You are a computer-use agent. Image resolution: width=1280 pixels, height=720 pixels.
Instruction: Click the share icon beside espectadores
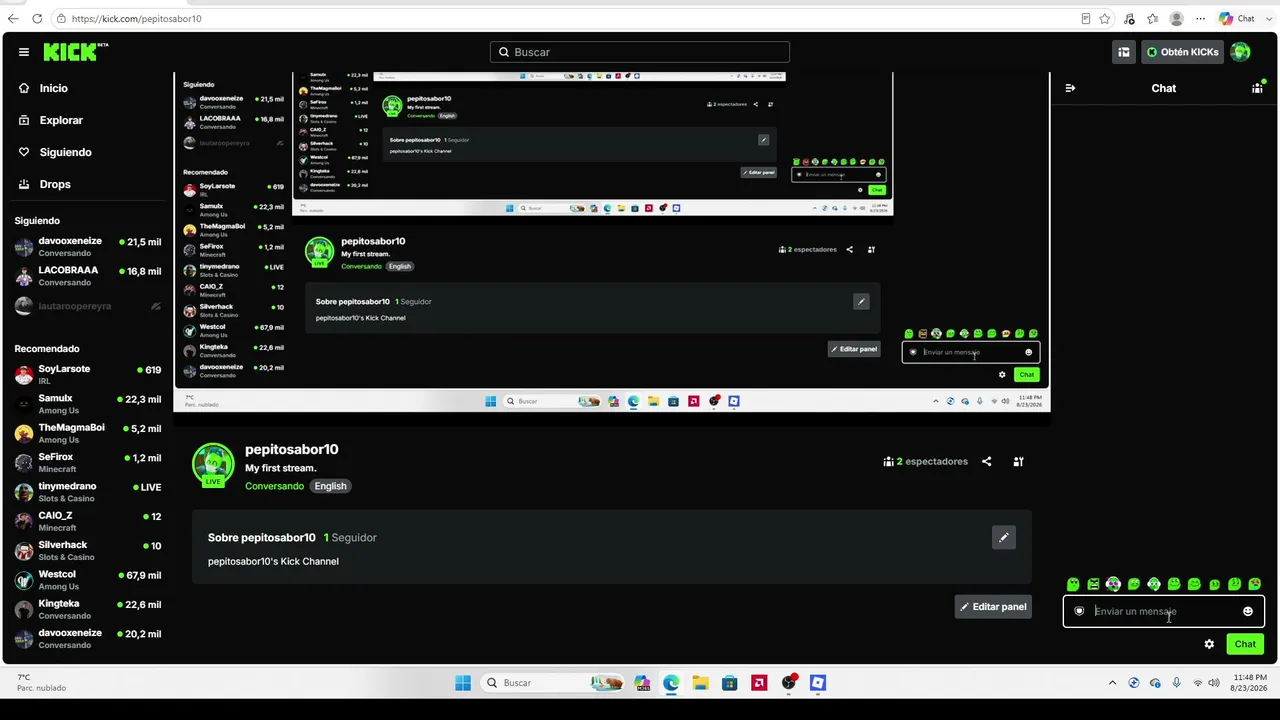click(987, 462)
